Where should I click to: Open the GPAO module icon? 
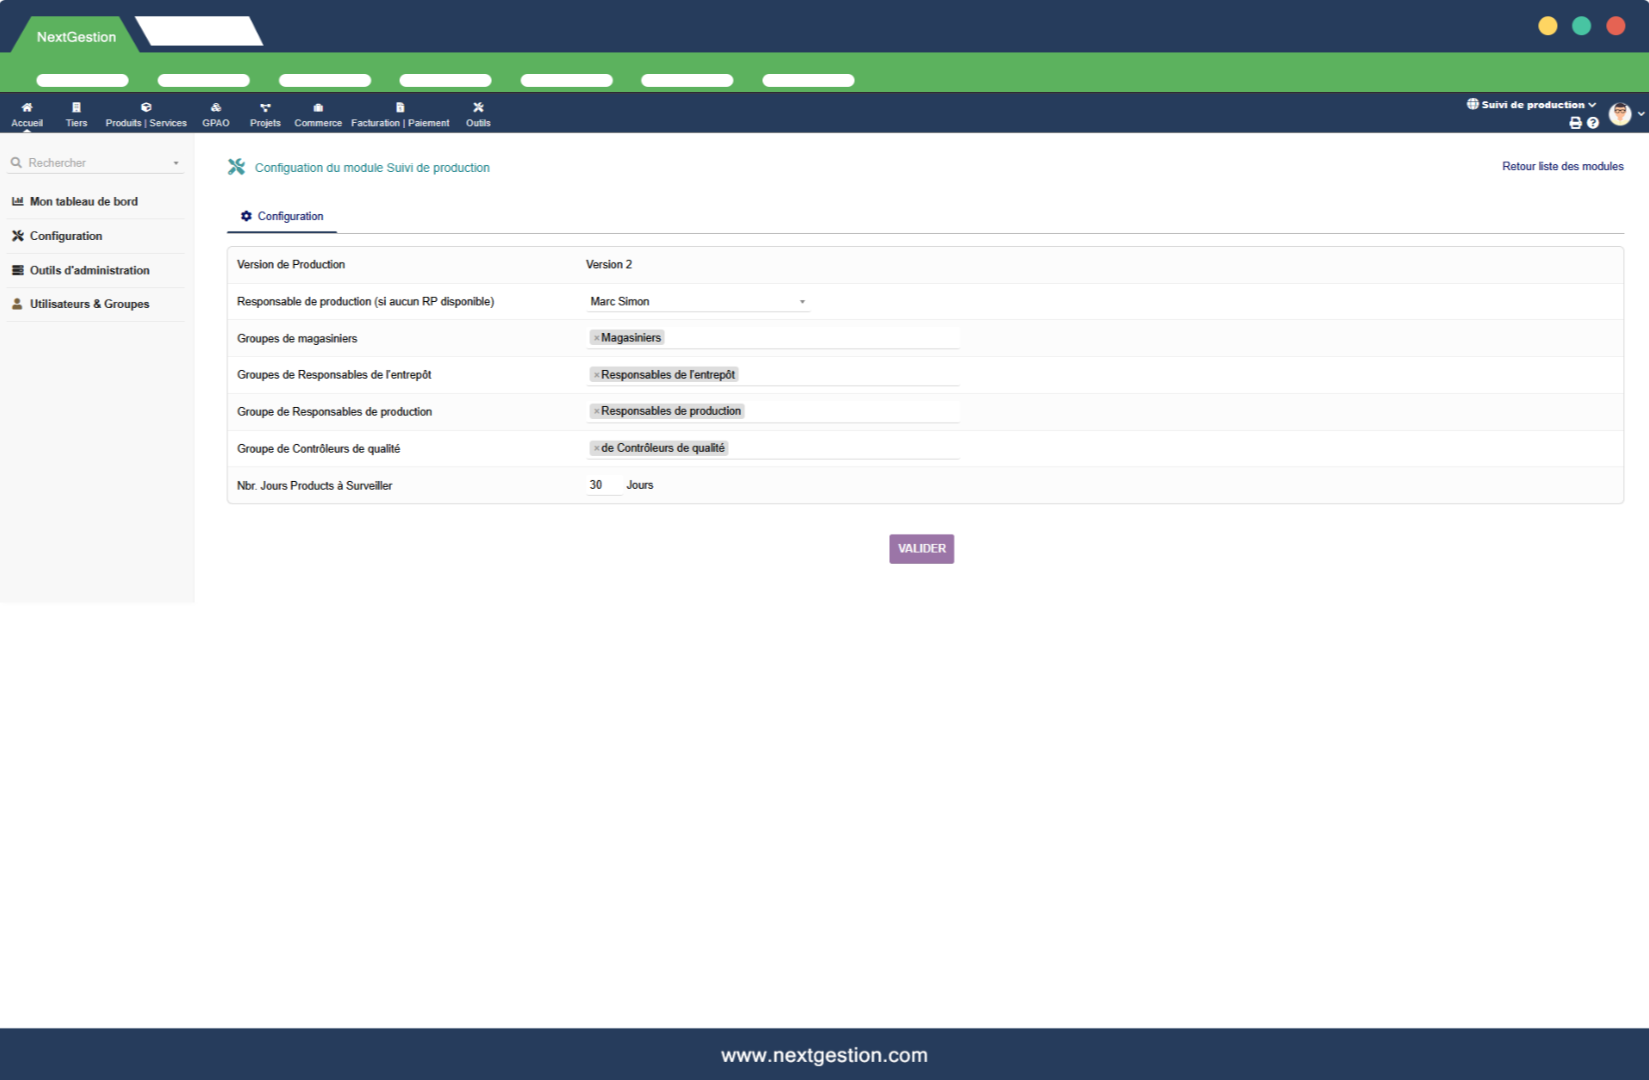pos(216,108)
